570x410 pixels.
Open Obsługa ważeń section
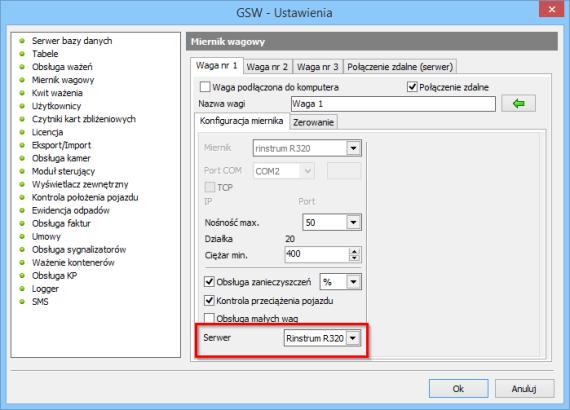(62, 67)
